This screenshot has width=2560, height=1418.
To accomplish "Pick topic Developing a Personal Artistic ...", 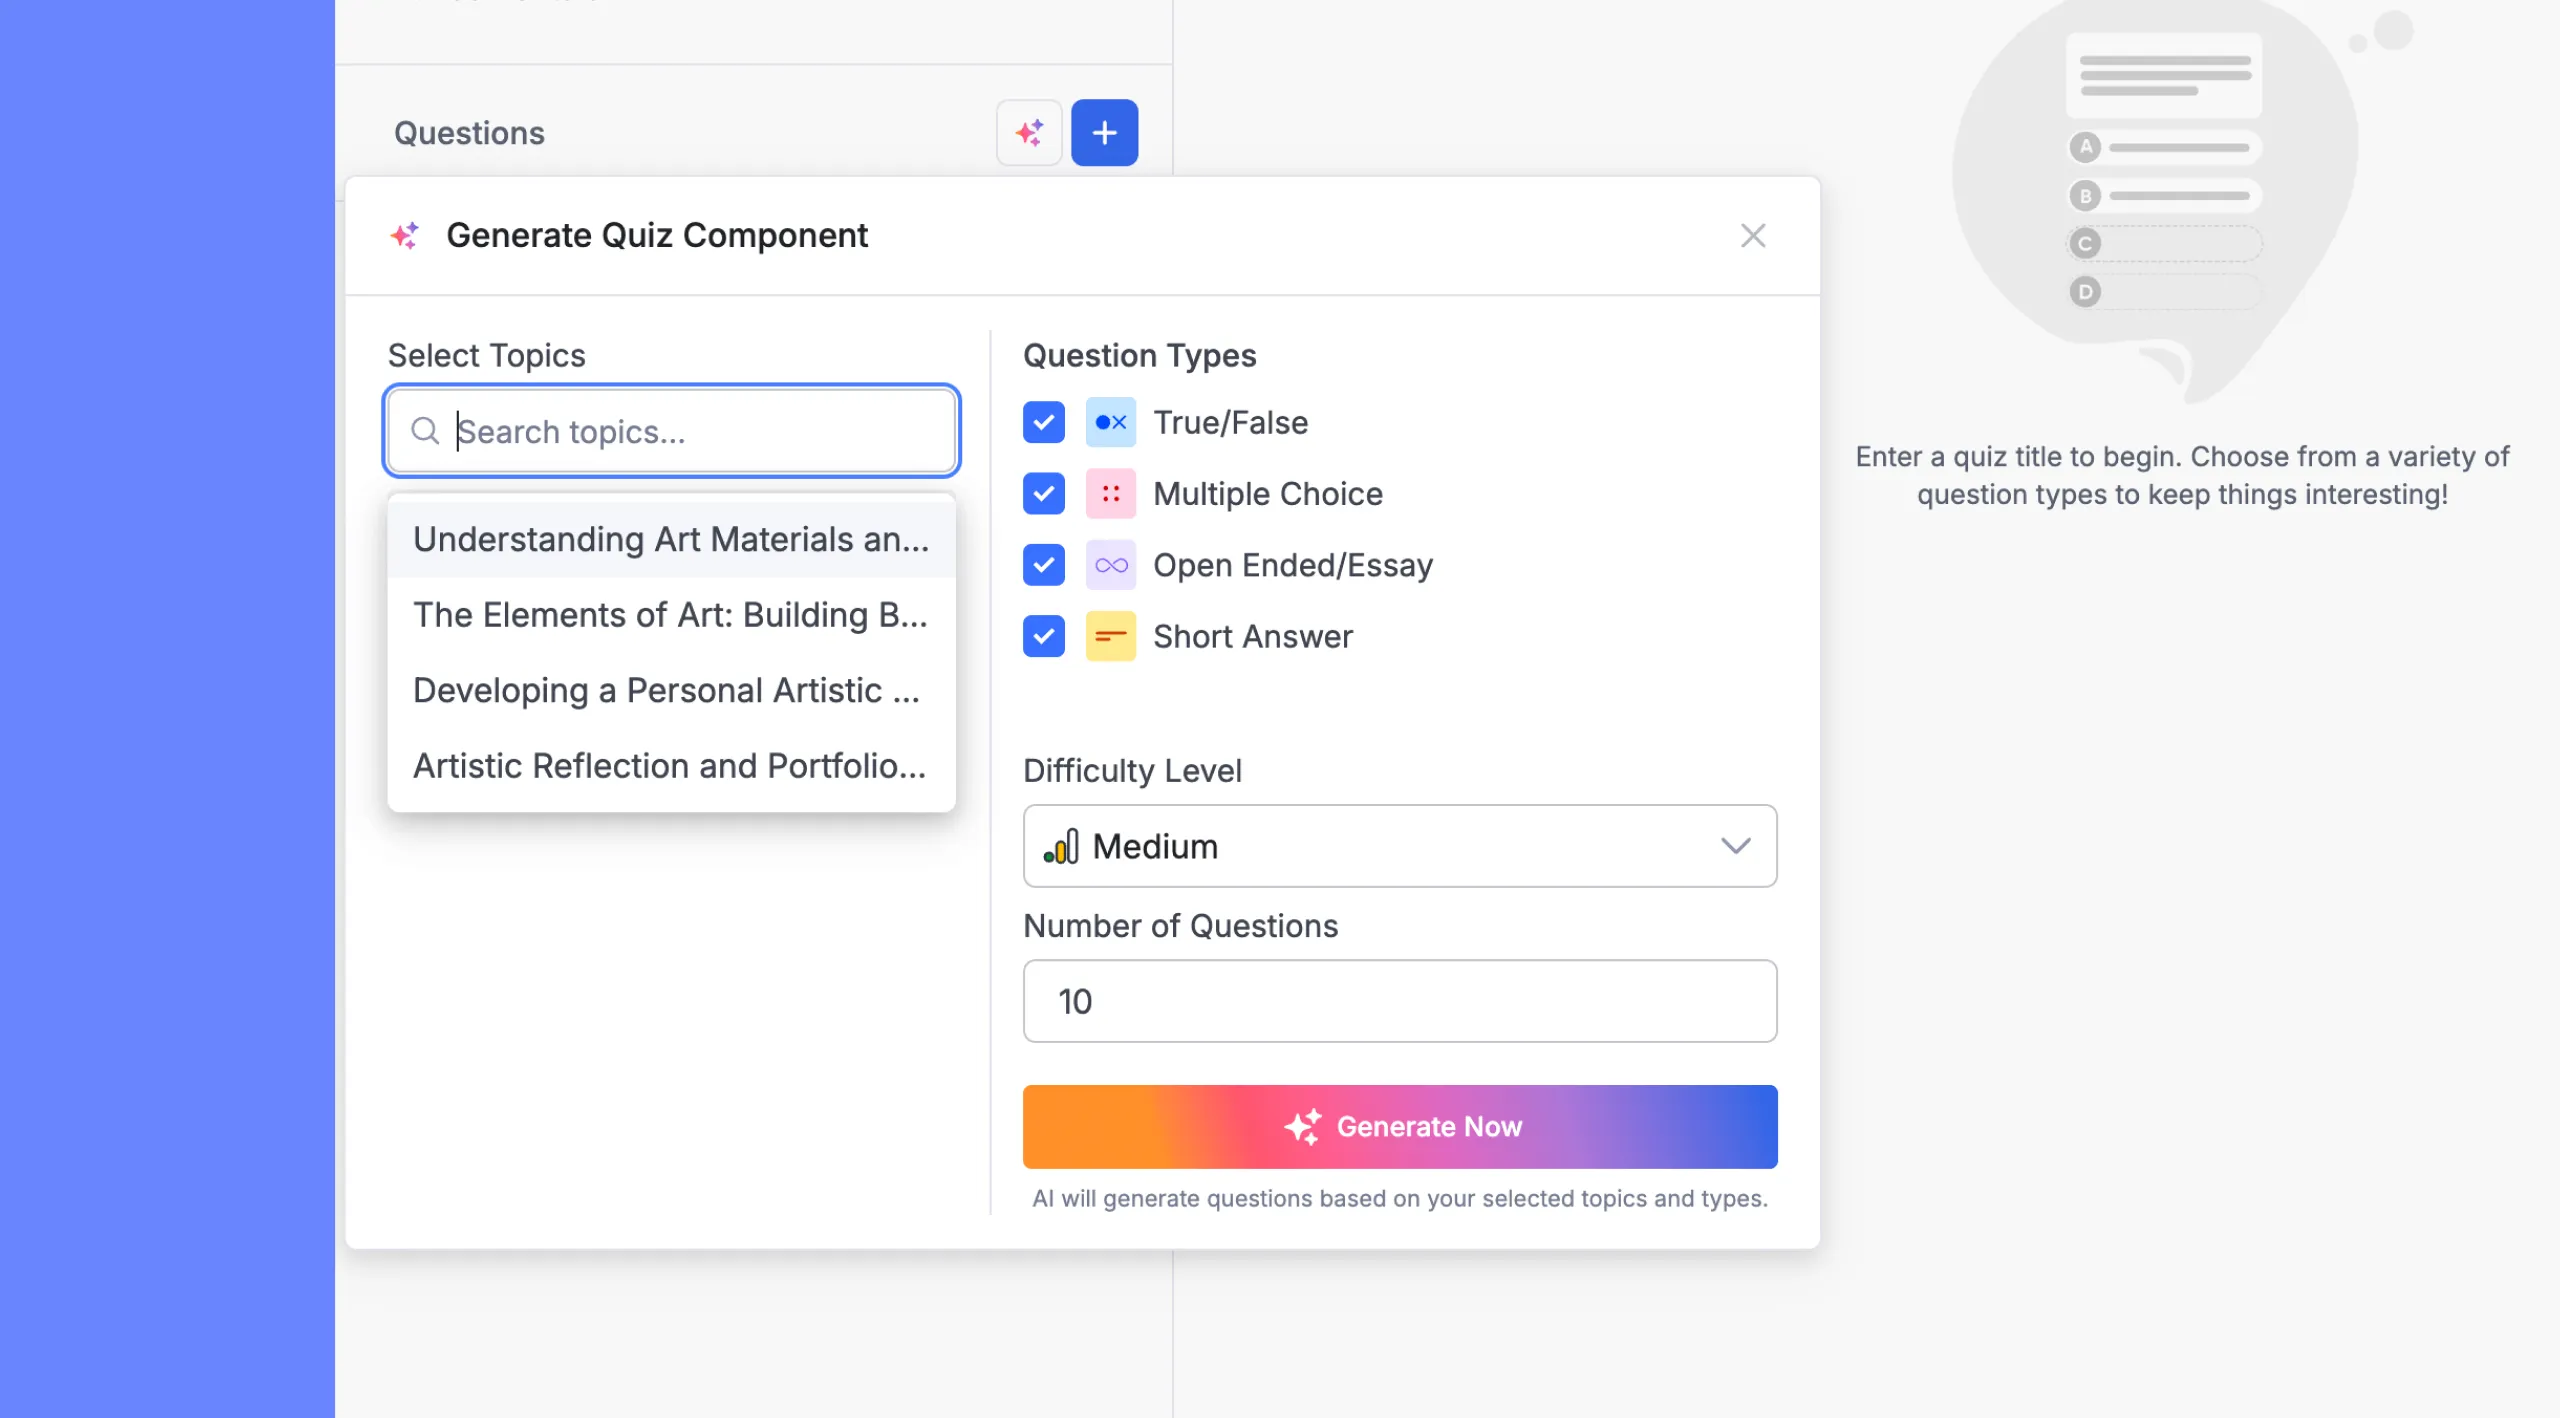I will click(671, 691).
